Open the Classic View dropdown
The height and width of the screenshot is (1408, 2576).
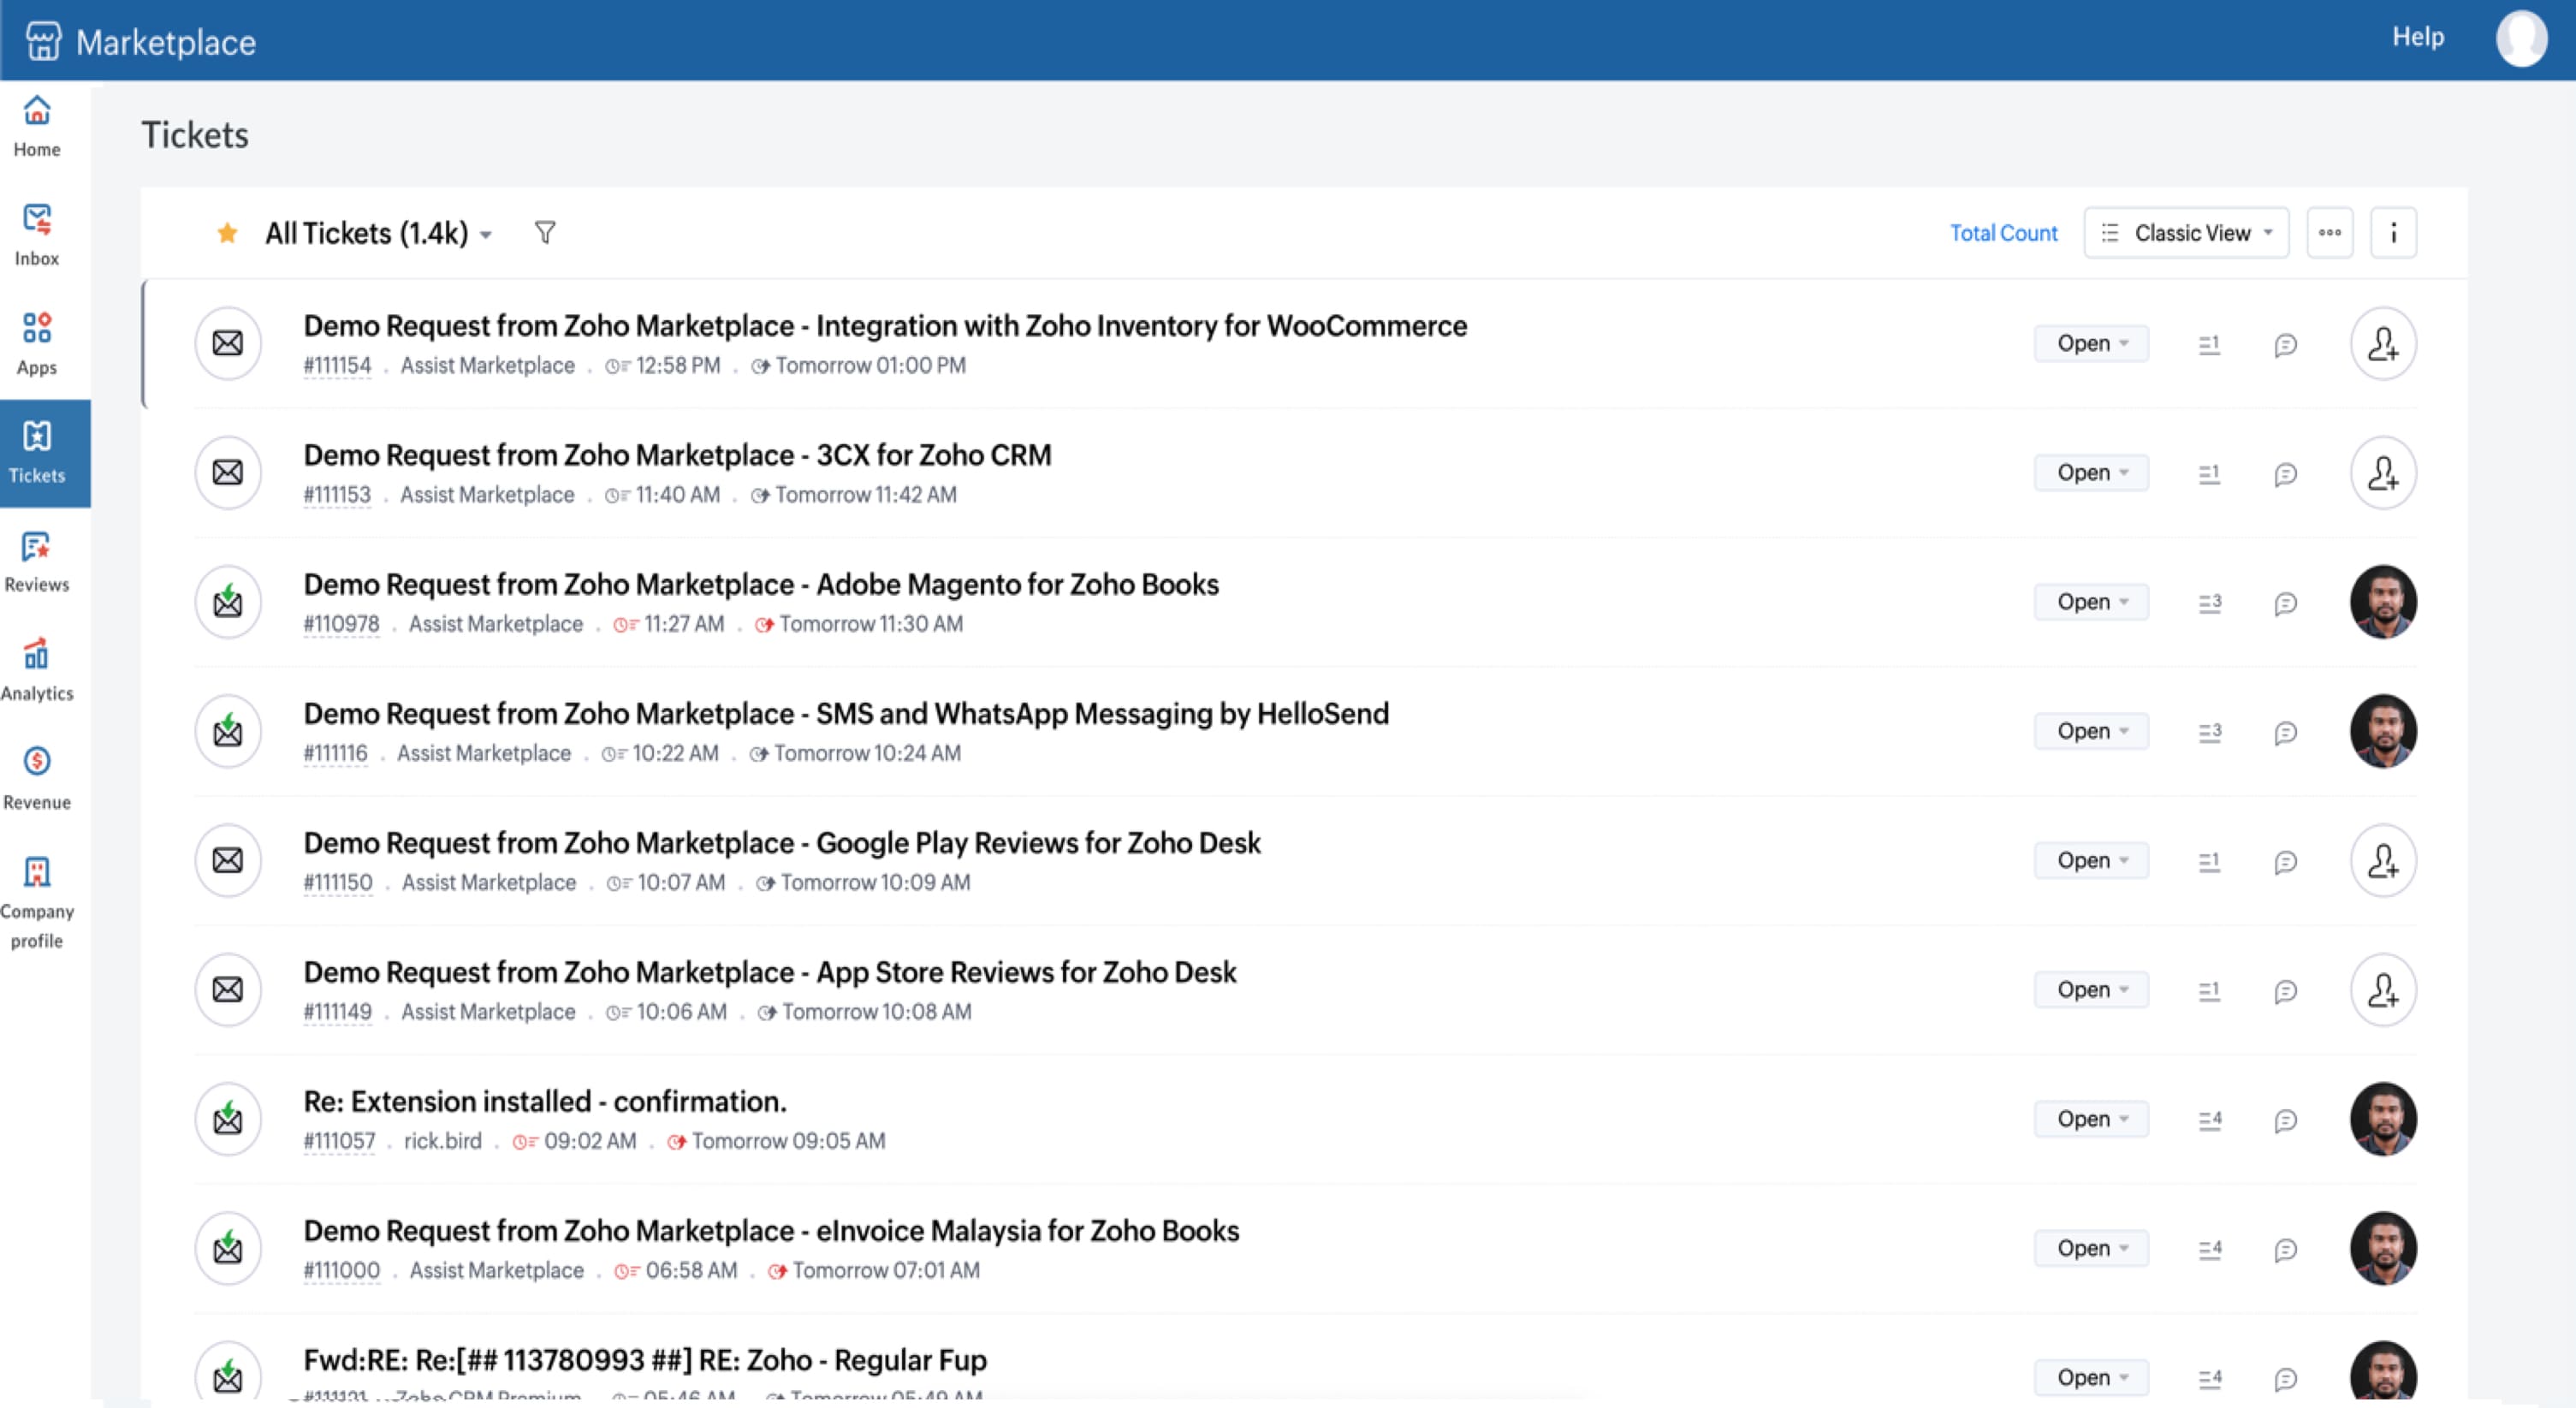coord(2186,233)
